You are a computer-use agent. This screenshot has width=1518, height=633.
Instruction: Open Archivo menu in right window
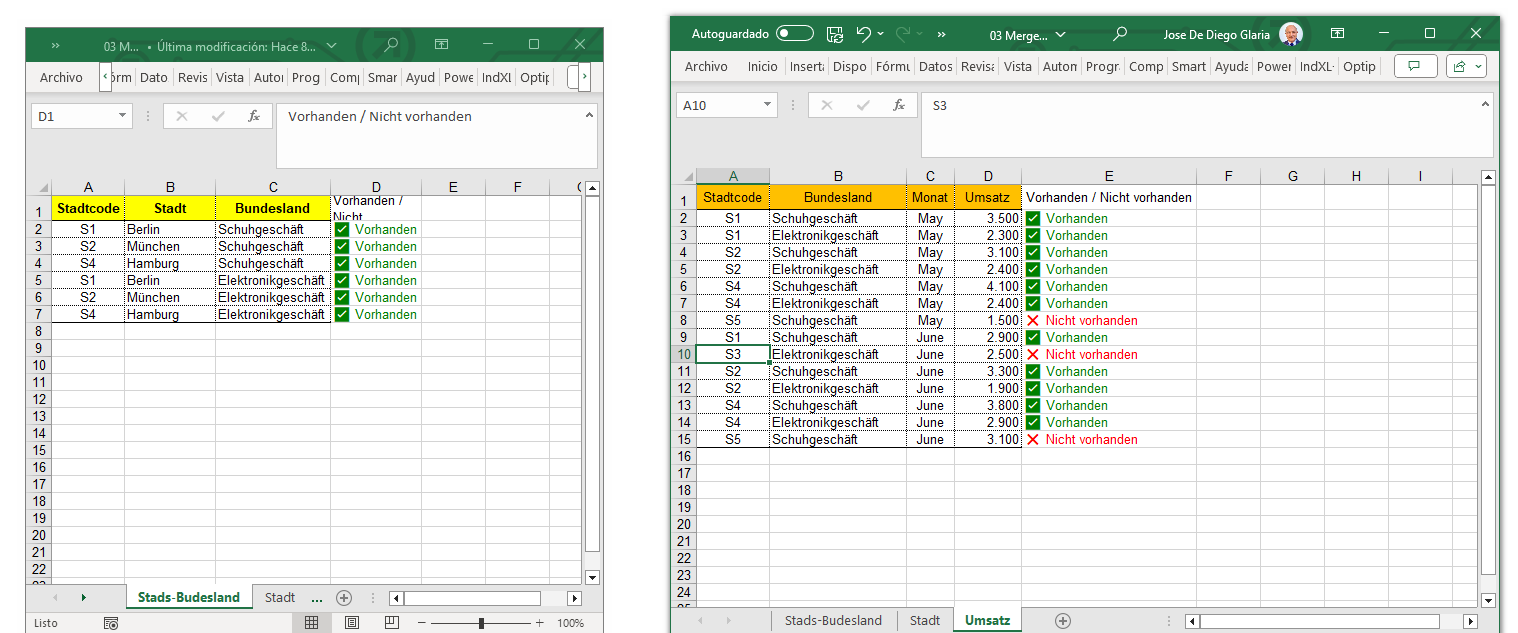tap(706, 66)
